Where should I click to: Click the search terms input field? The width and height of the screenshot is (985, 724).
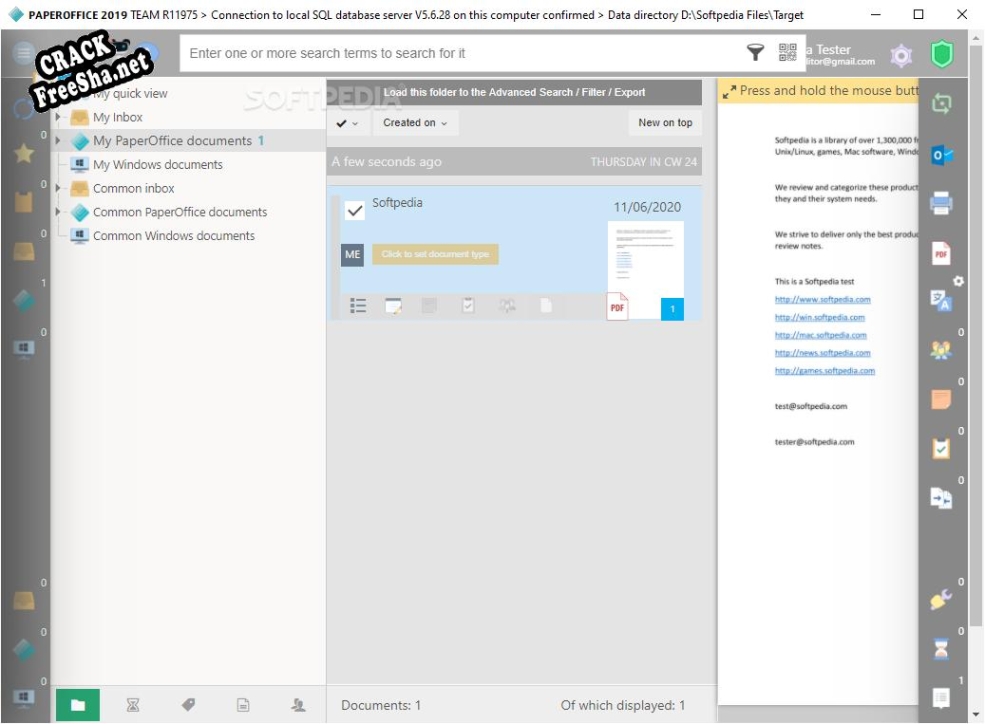pos(460,53)
